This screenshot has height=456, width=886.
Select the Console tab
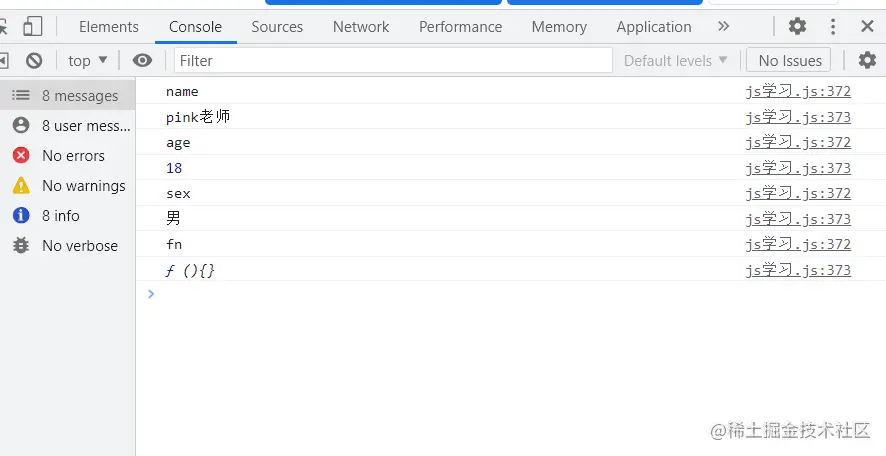(x=196, y=27)
